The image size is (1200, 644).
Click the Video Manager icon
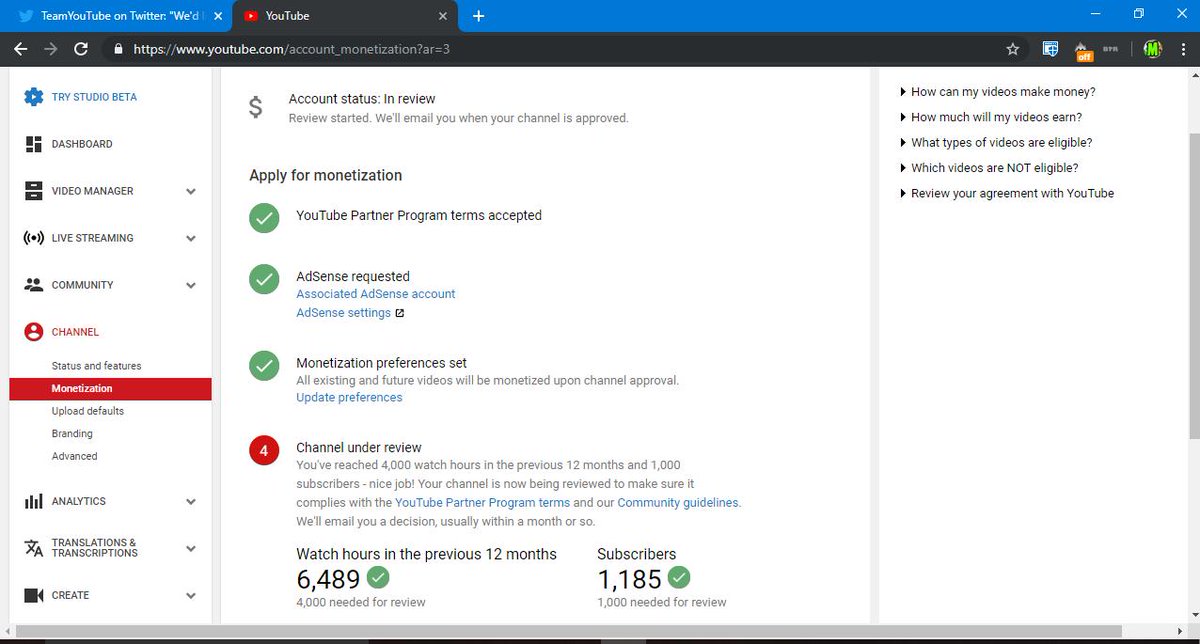tap(33, 191)
